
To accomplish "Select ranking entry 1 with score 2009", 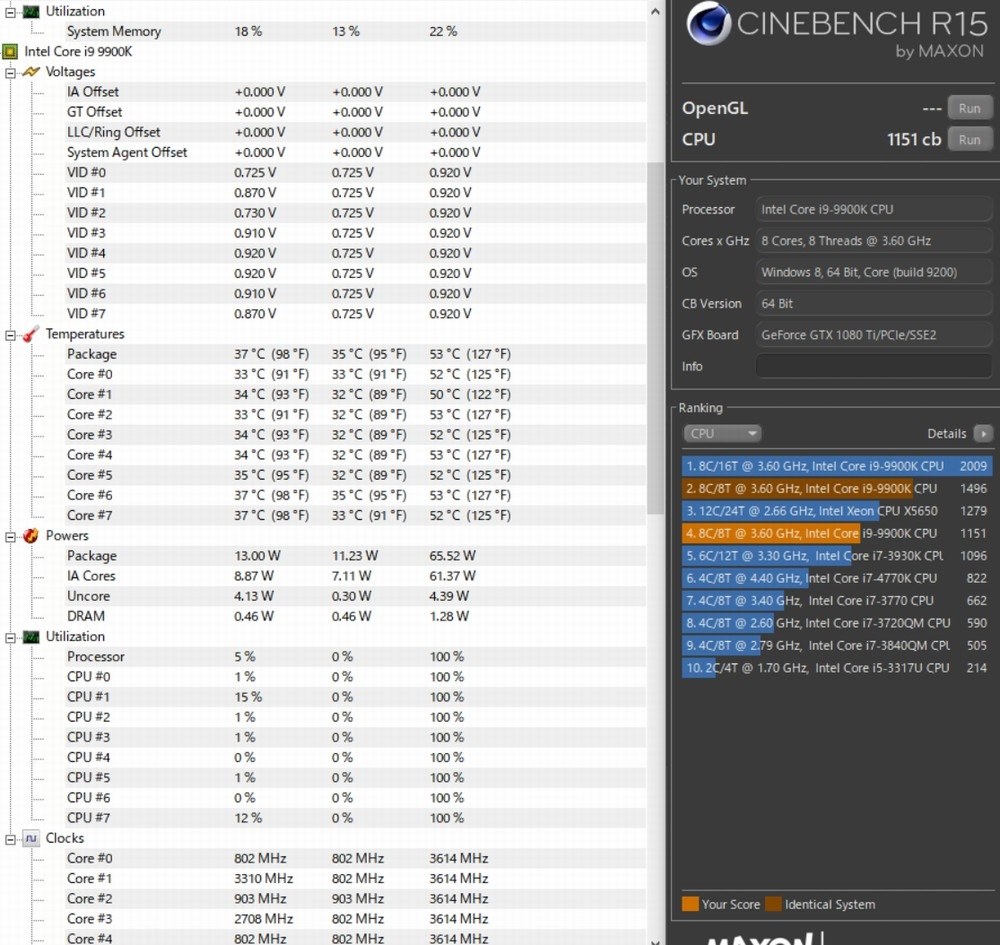I will pyautogui.click(x=837, y=466).
